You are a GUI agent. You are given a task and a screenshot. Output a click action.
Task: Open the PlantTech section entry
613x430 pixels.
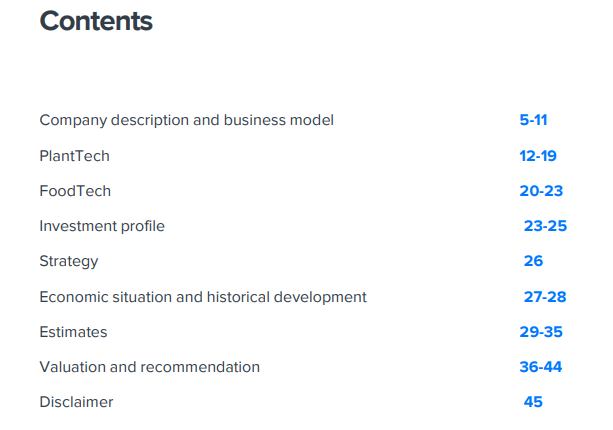[74, 156]
